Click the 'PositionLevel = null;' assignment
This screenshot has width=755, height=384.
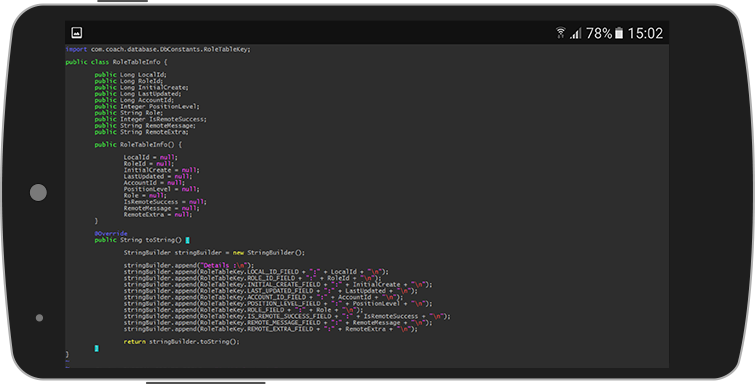point(161,189)
